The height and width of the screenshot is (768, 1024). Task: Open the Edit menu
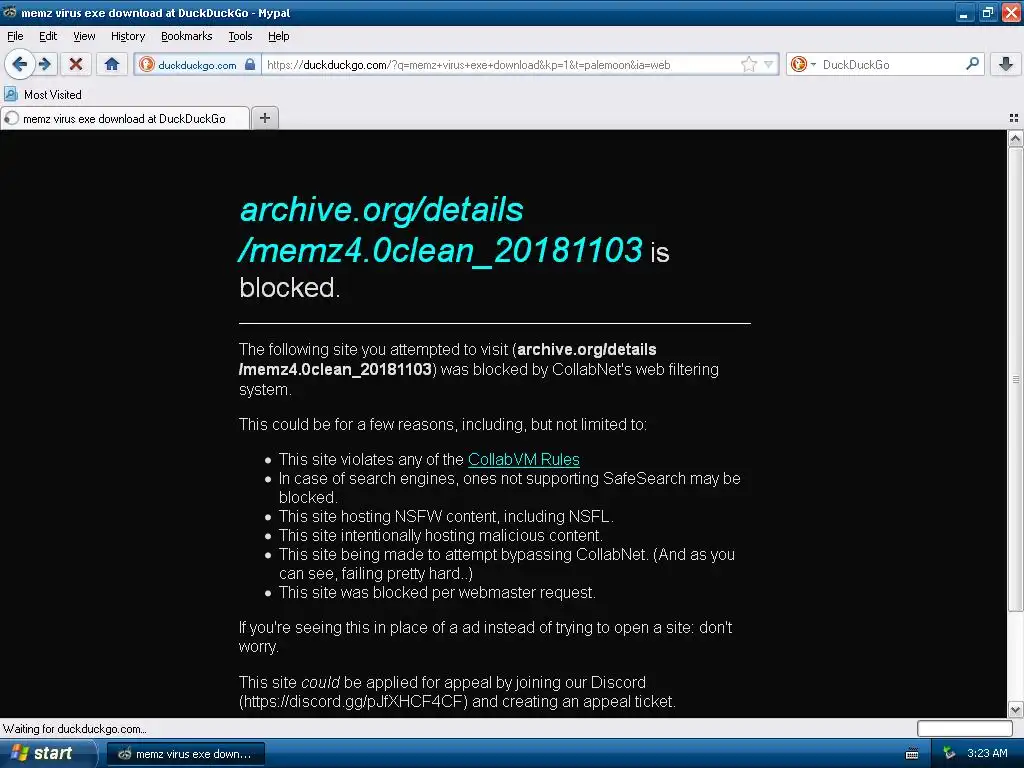pos(48,36)
